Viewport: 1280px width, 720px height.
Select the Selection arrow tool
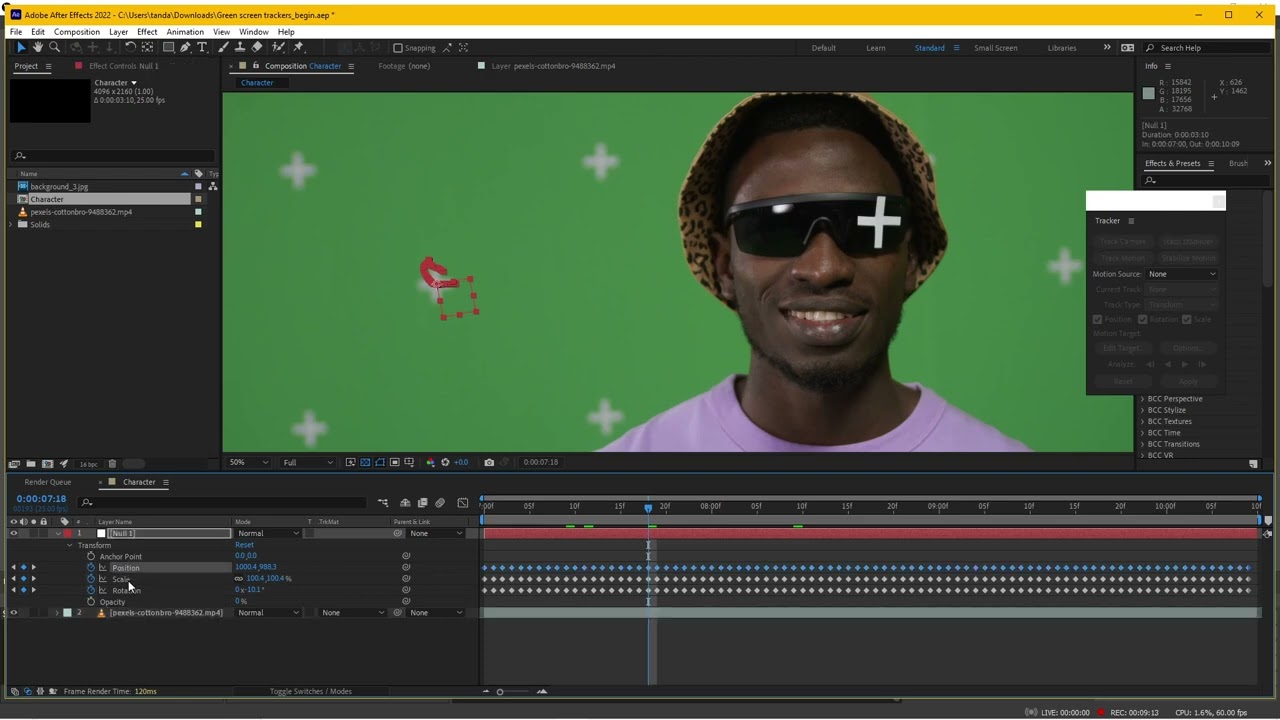(20, 47)
